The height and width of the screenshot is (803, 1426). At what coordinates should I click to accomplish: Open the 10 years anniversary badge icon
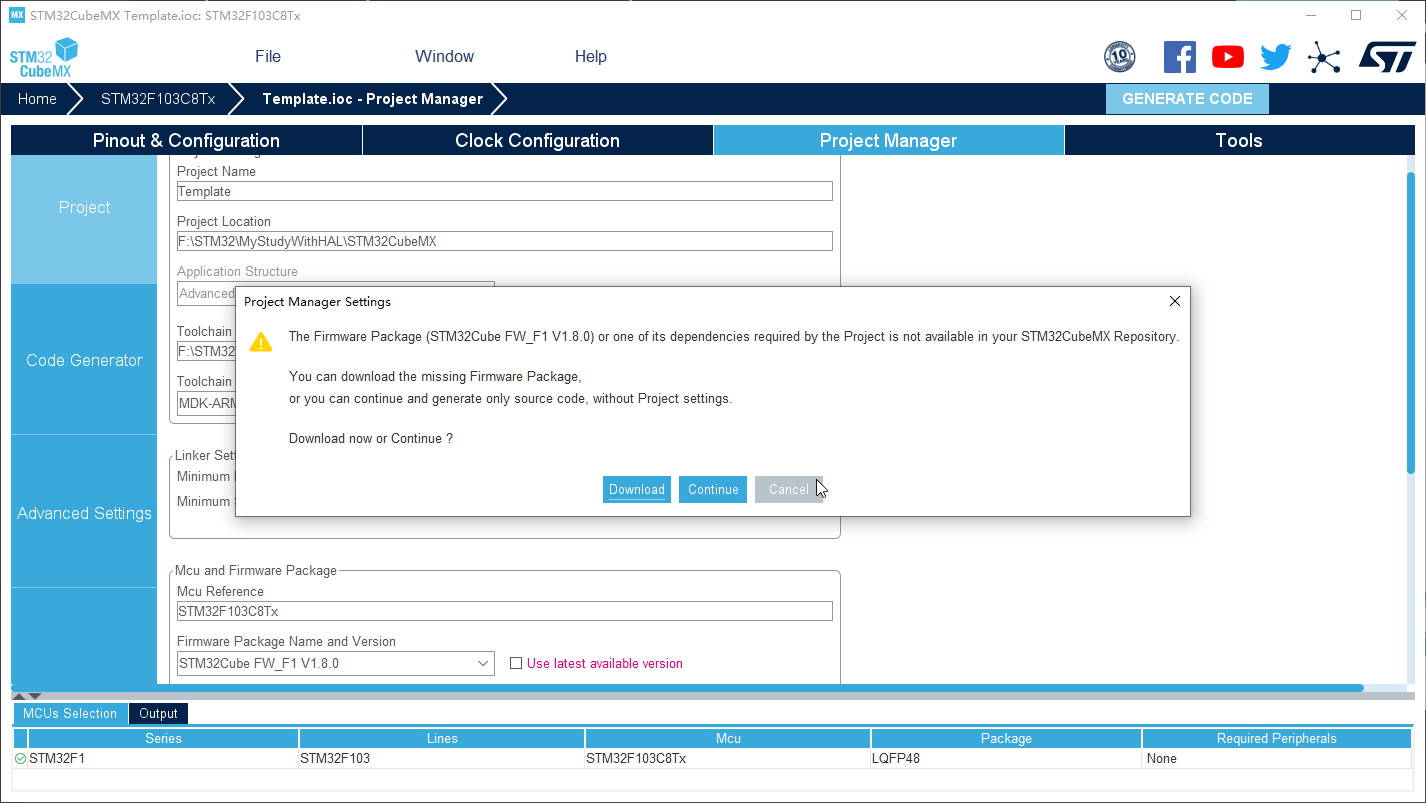click(1119, 57)
